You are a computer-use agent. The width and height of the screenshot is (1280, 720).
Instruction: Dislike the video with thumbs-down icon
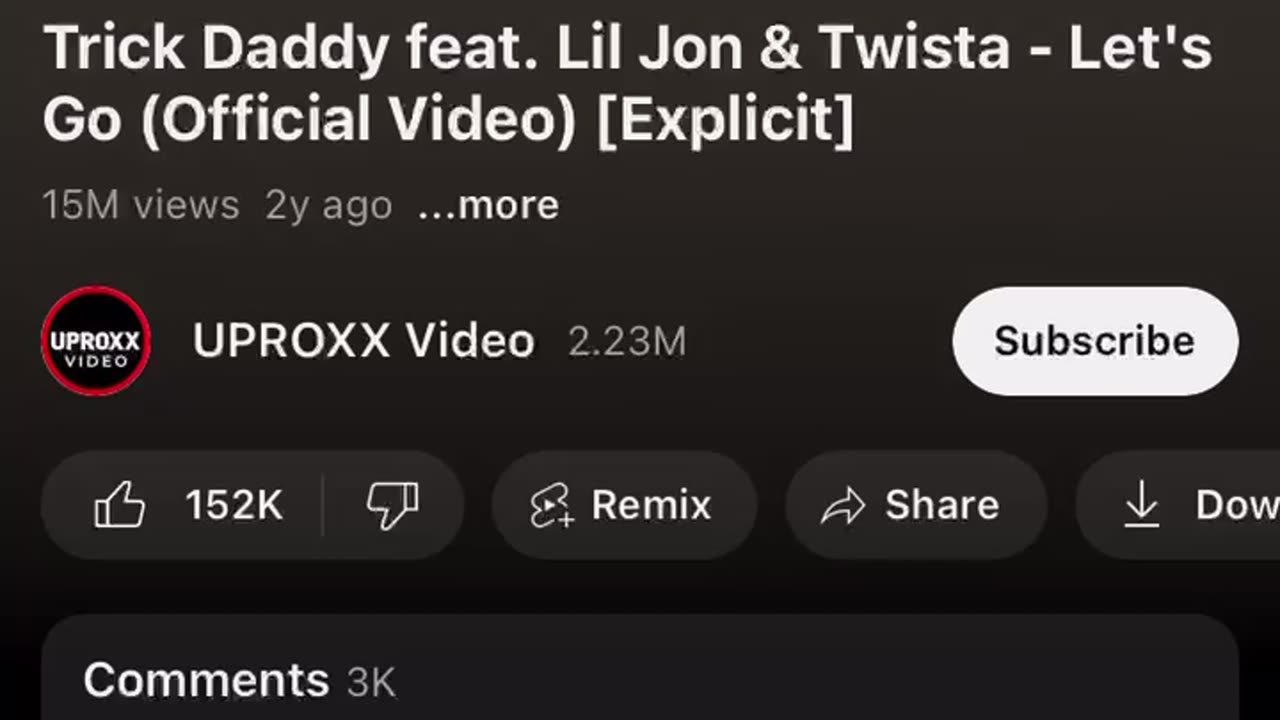(x=392, y=505)
